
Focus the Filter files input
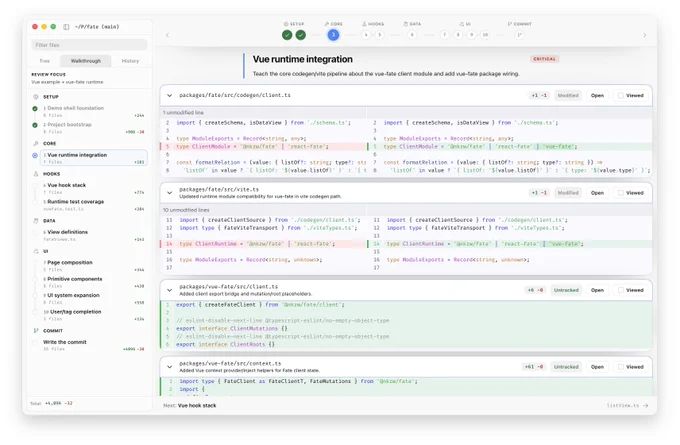pyautogui.click(x=89, y=45)
